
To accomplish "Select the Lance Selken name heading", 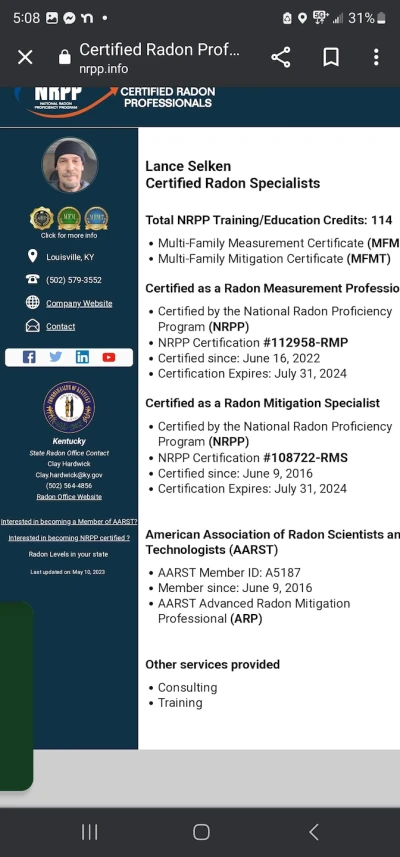I will tap(188, 166).
